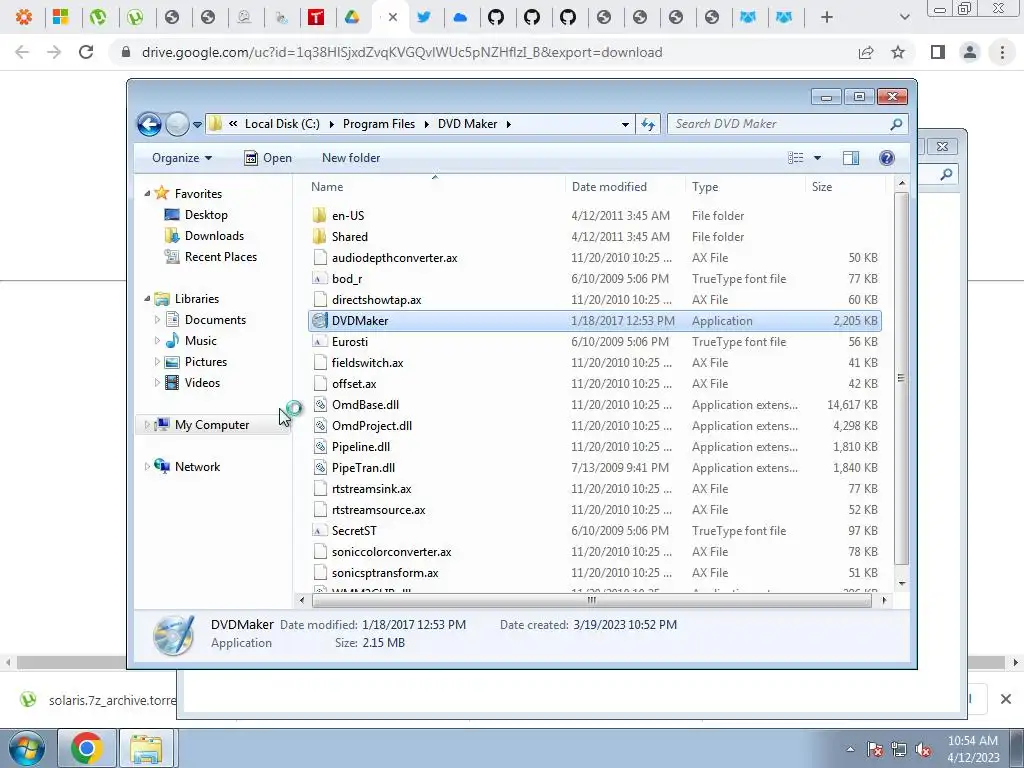The width and height of the screenshot is (1024, 768).
Task: Select directshowtap.ax file
Action: tap(376, 300)
